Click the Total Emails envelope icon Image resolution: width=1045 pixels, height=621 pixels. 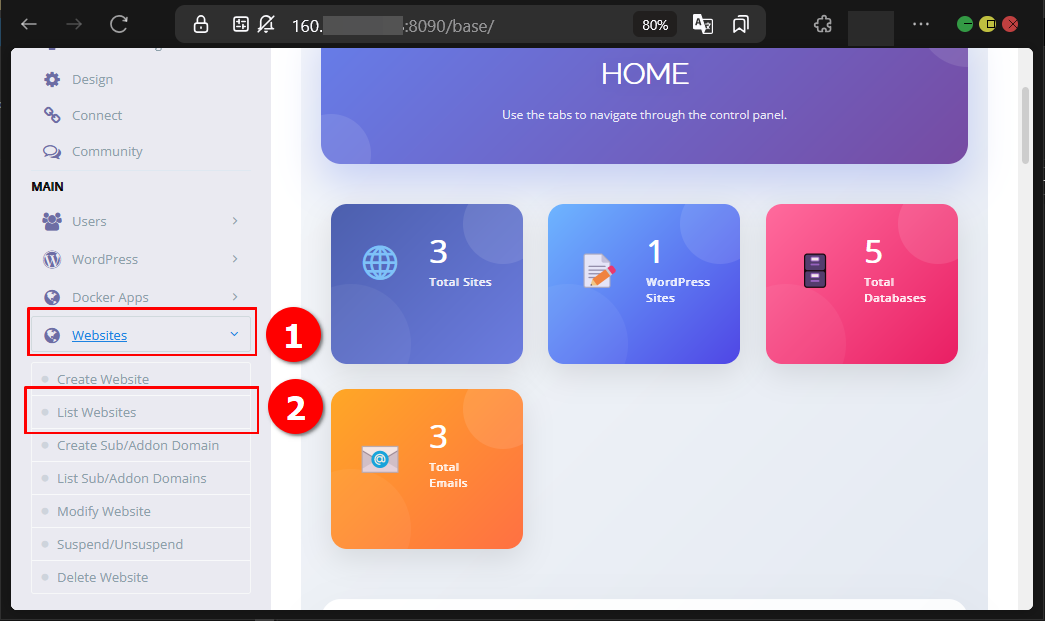point(380,459)
